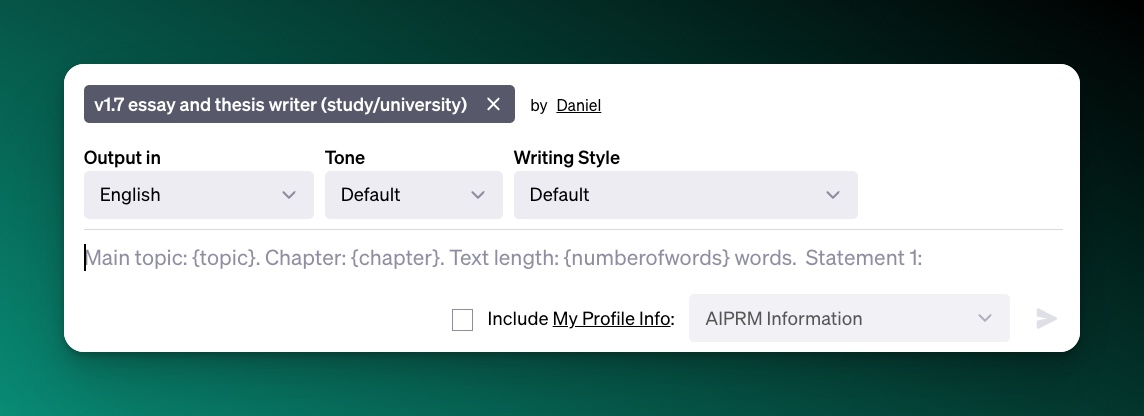Click the v1.7 essay and thesis writer title
The height and width of the screenshot is (416, 1144).
point(280,105)
